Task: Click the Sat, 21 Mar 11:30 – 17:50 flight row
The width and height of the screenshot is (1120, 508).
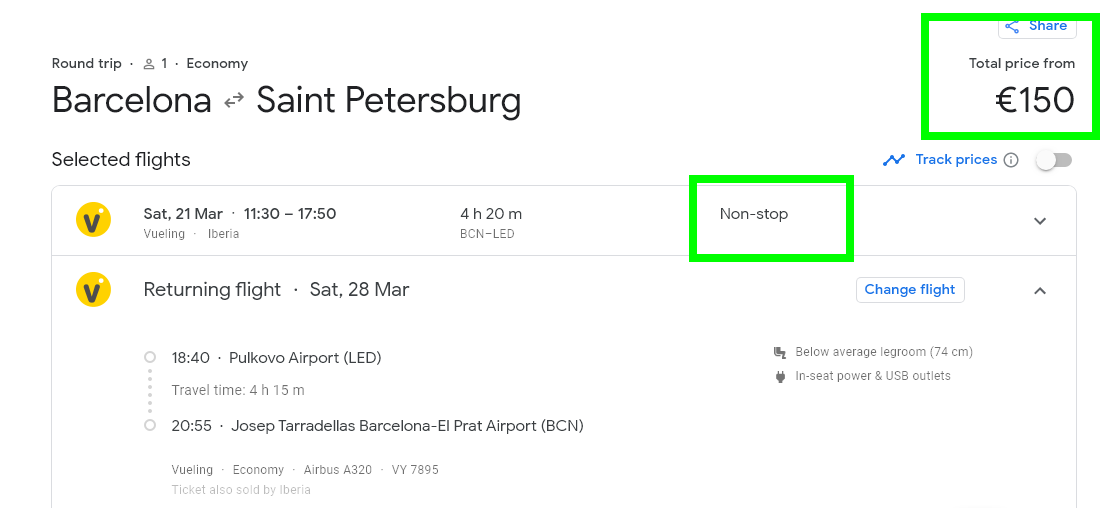Action: [564, 221]
